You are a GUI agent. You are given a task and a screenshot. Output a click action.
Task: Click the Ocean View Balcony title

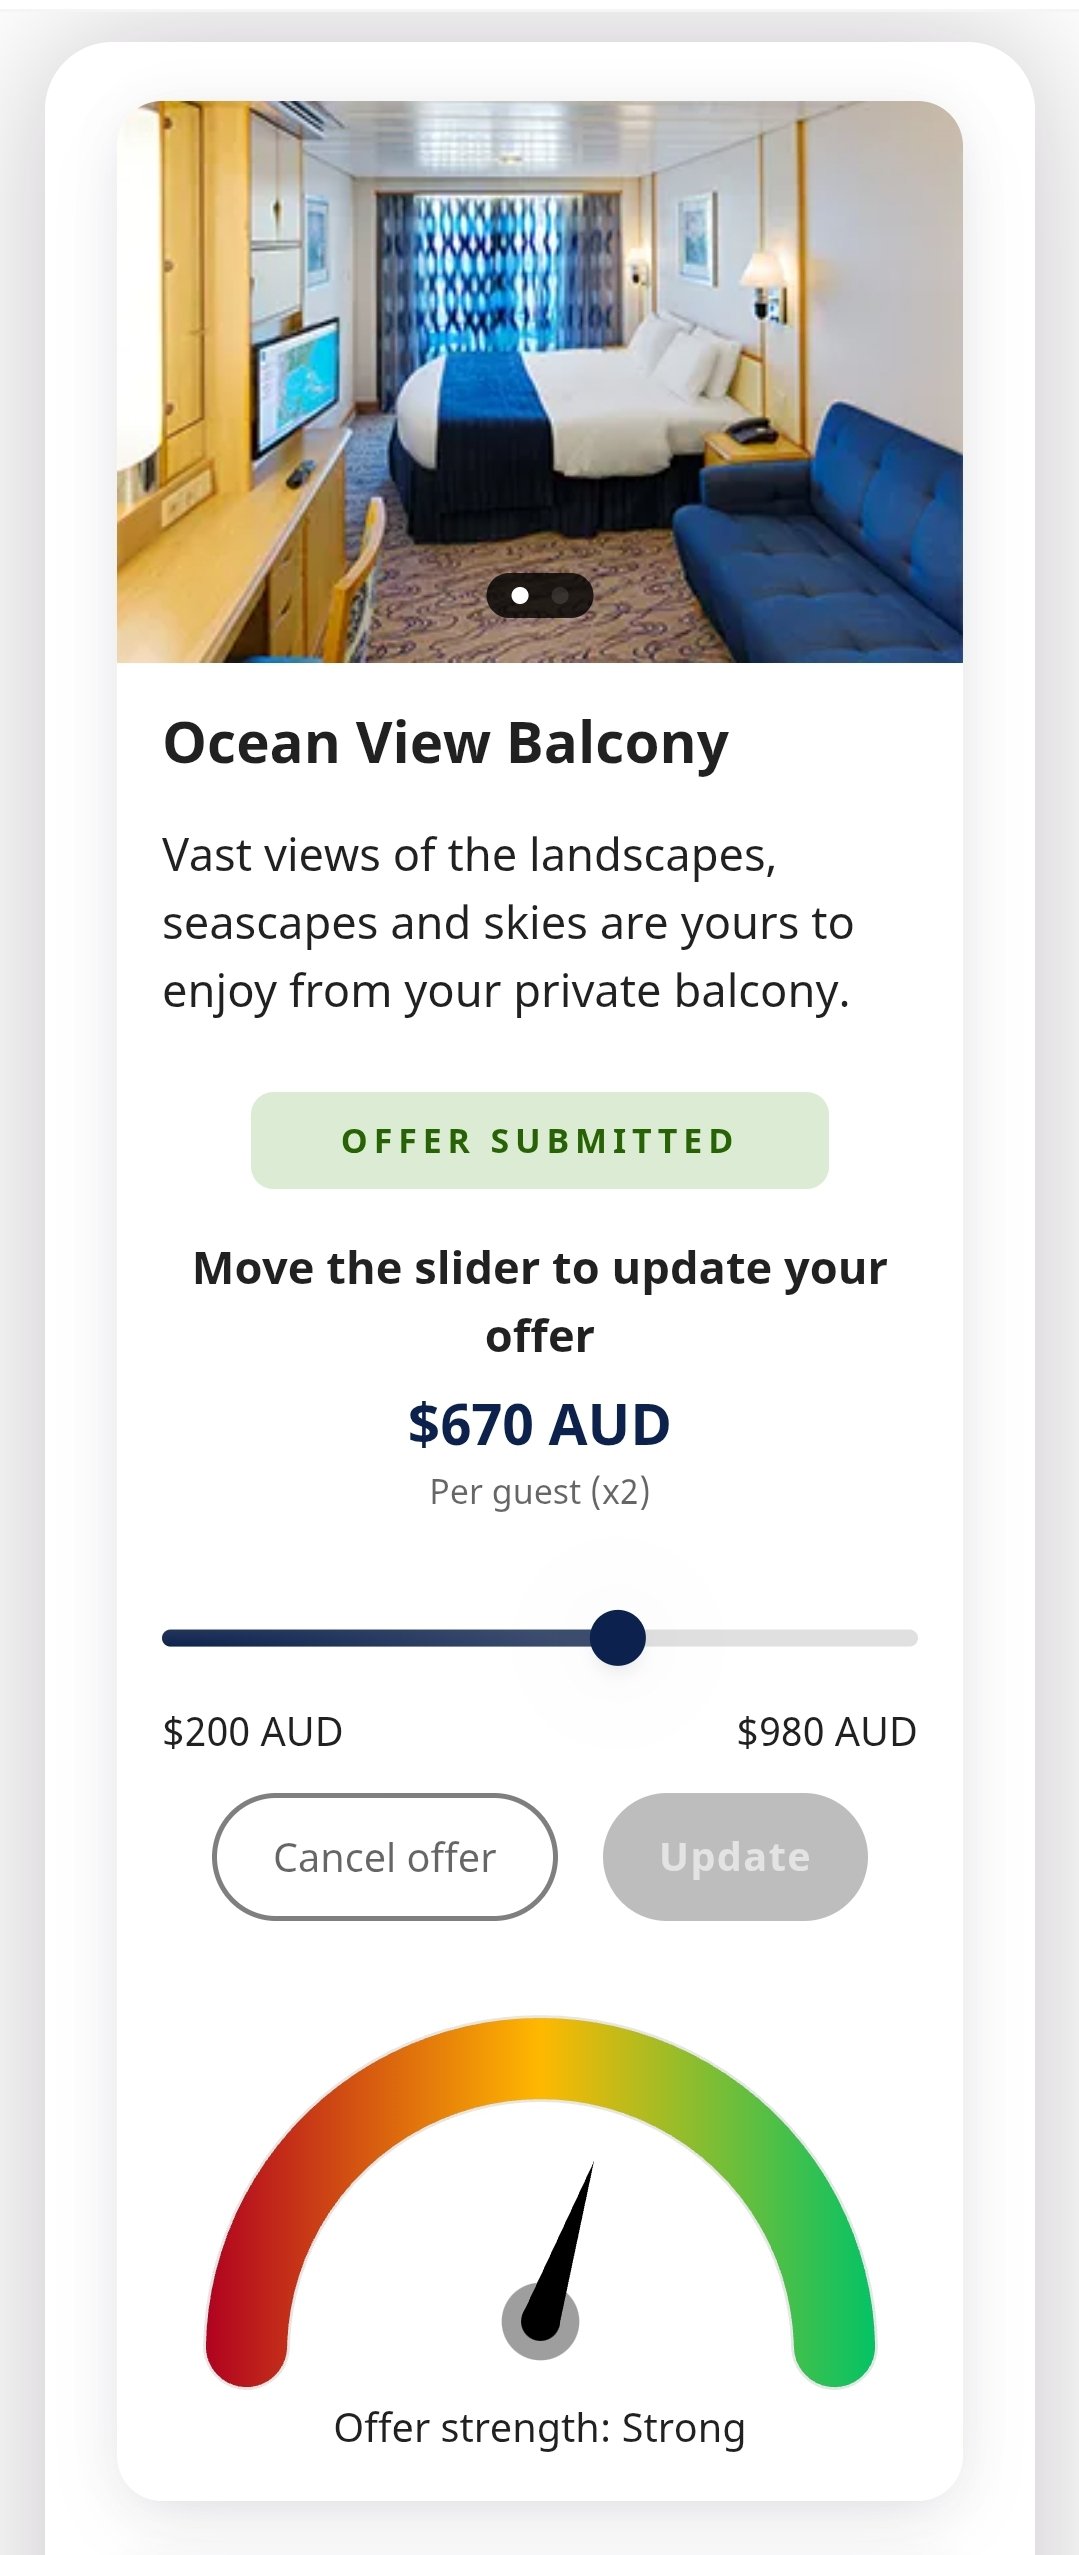(x=446, y=744)
